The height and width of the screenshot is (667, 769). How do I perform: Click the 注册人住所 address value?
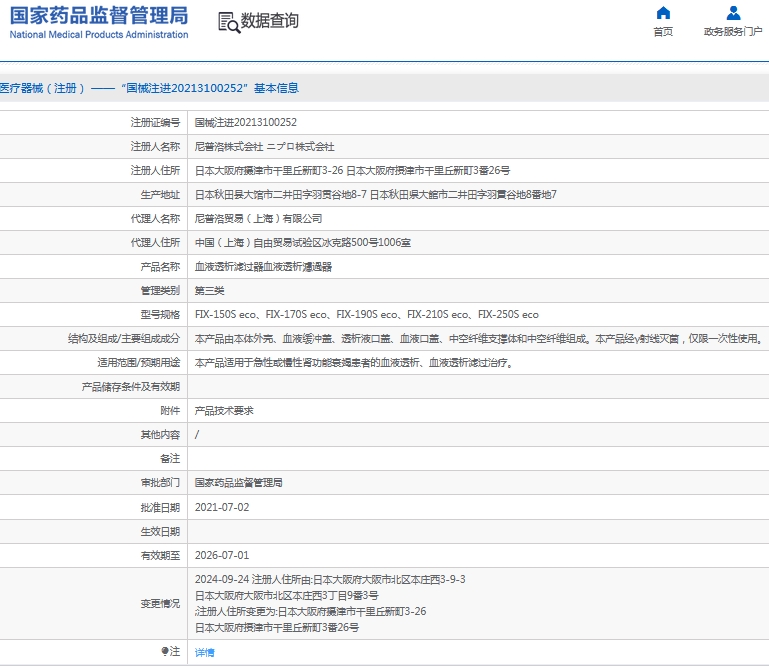tap(352, 171)
